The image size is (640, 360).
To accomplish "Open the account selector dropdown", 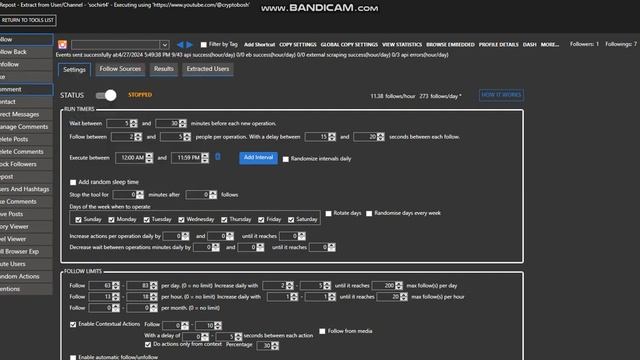I will click(164, 44).
